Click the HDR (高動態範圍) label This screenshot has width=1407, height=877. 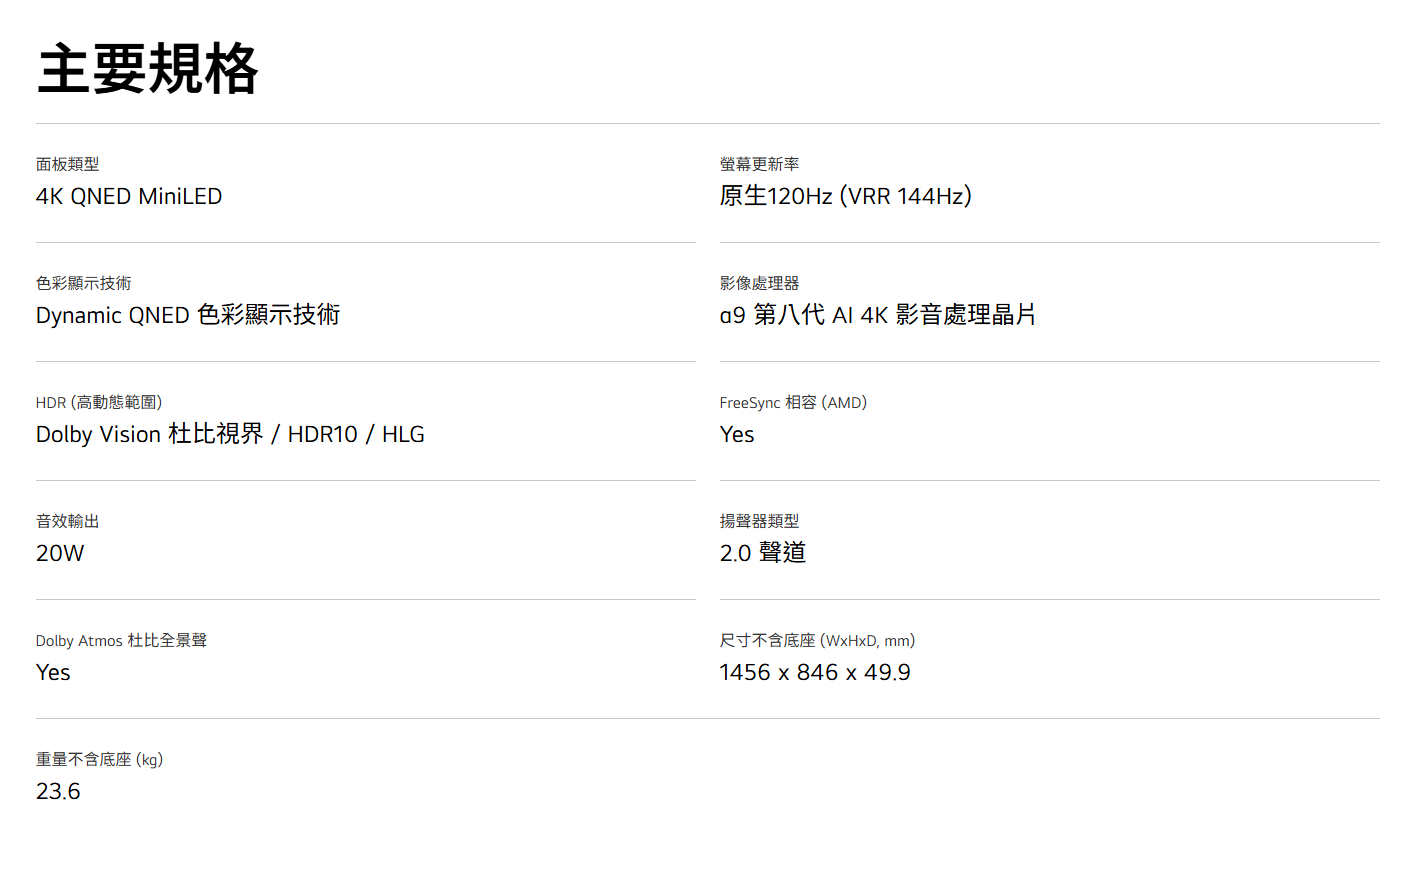[x=99, y=402]
